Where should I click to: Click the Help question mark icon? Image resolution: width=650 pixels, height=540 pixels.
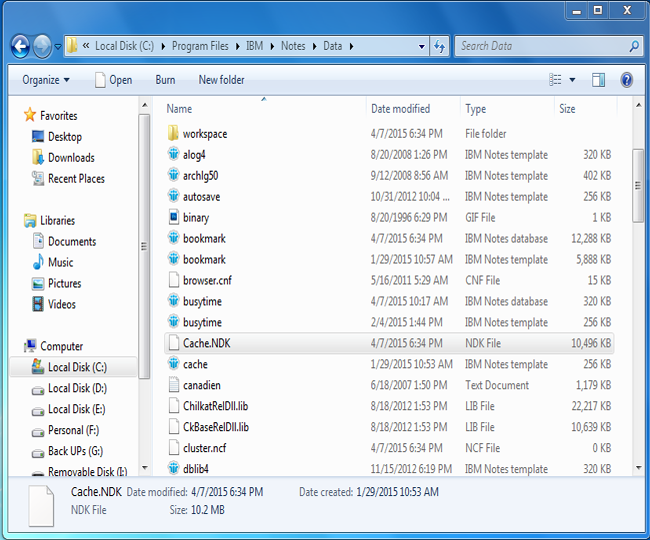click(x=626, y=80)
